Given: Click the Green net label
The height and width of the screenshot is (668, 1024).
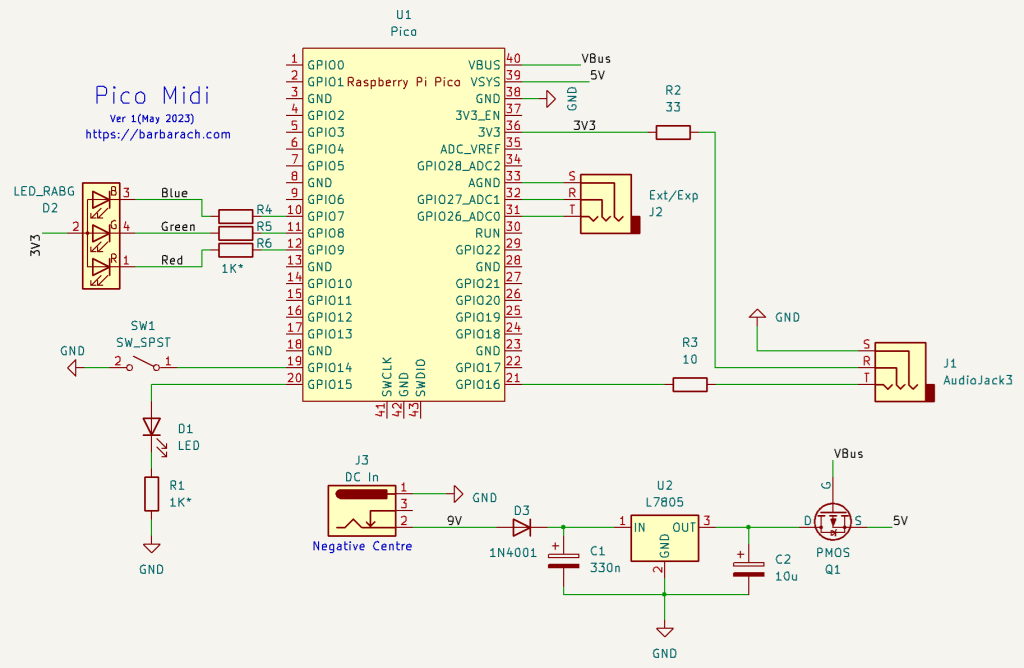Looking at the screenshot, I should tap(178, 227).
